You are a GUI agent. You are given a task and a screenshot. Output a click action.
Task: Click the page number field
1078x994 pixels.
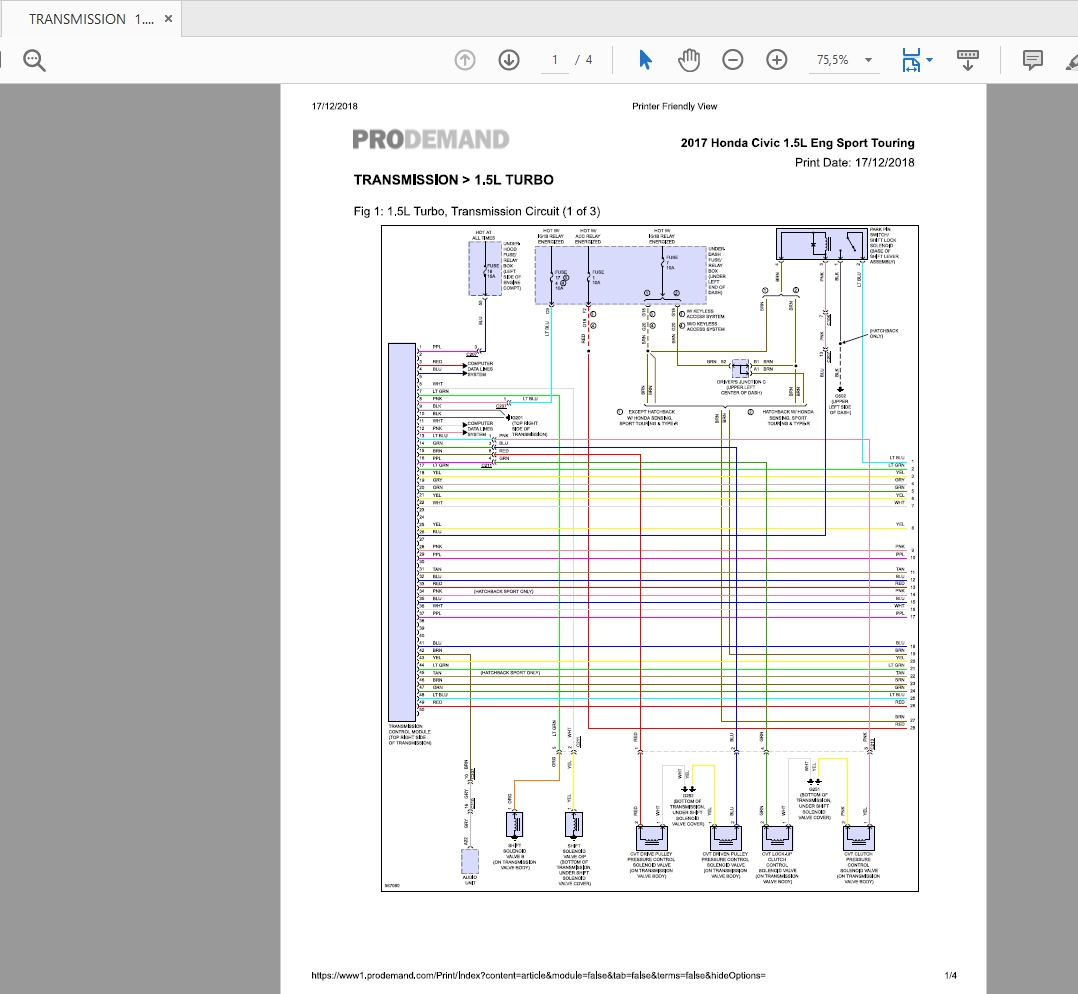555,60
